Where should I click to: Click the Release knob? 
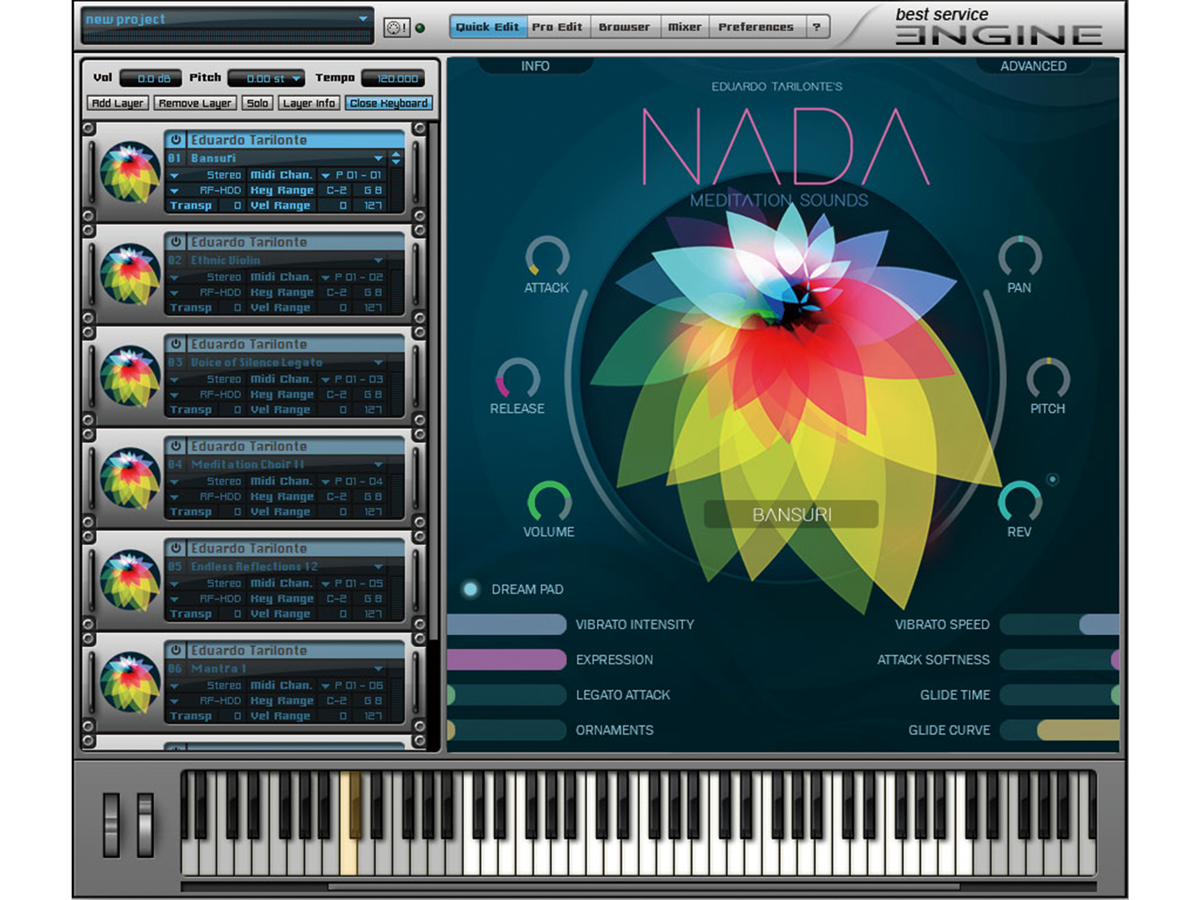coord(517,379)
